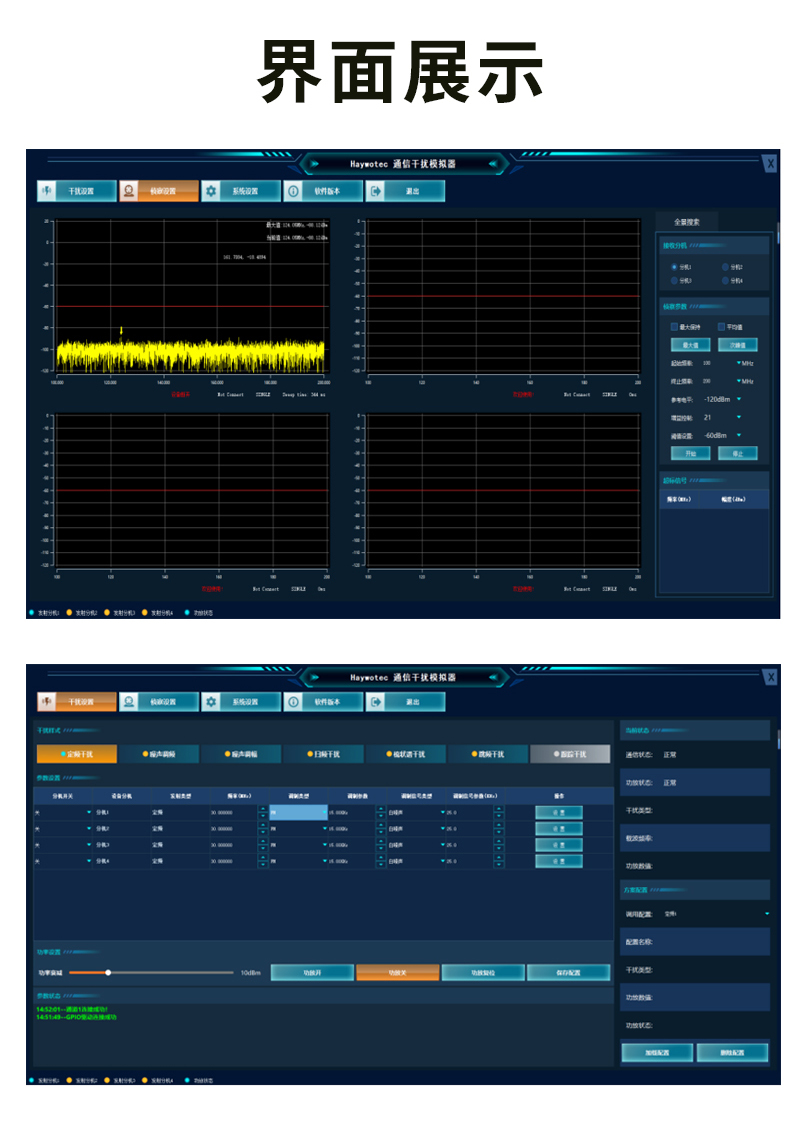Open the 调用配置 dropdown
Viewport: 800px width, 1148px height.
click(x=767, y=914)
